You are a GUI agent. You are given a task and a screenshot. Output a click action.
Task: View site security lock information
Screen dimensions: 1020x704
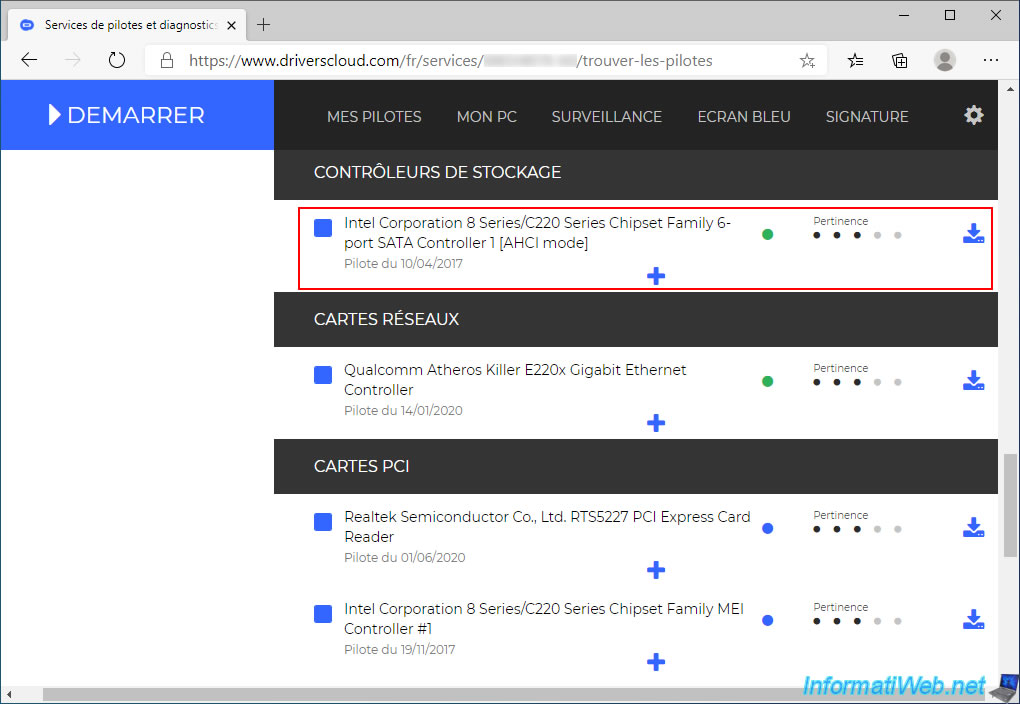point(167,61)
